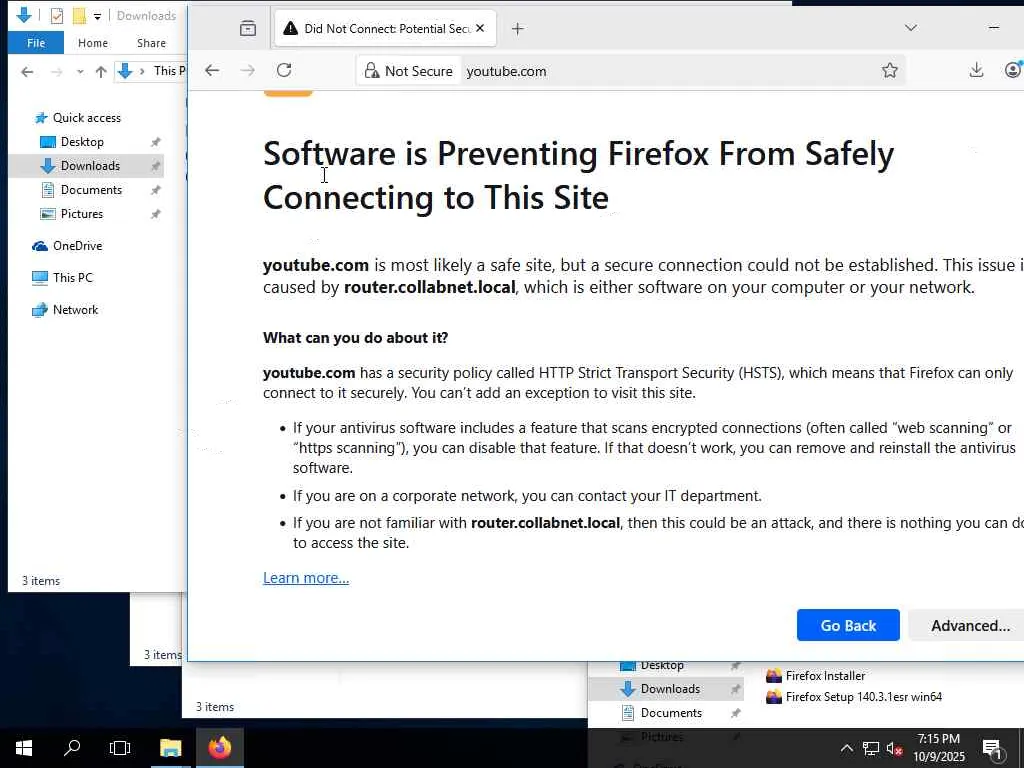Unpin Desktop using its pin icon
1024x768 pixels.
click(155, 142)
